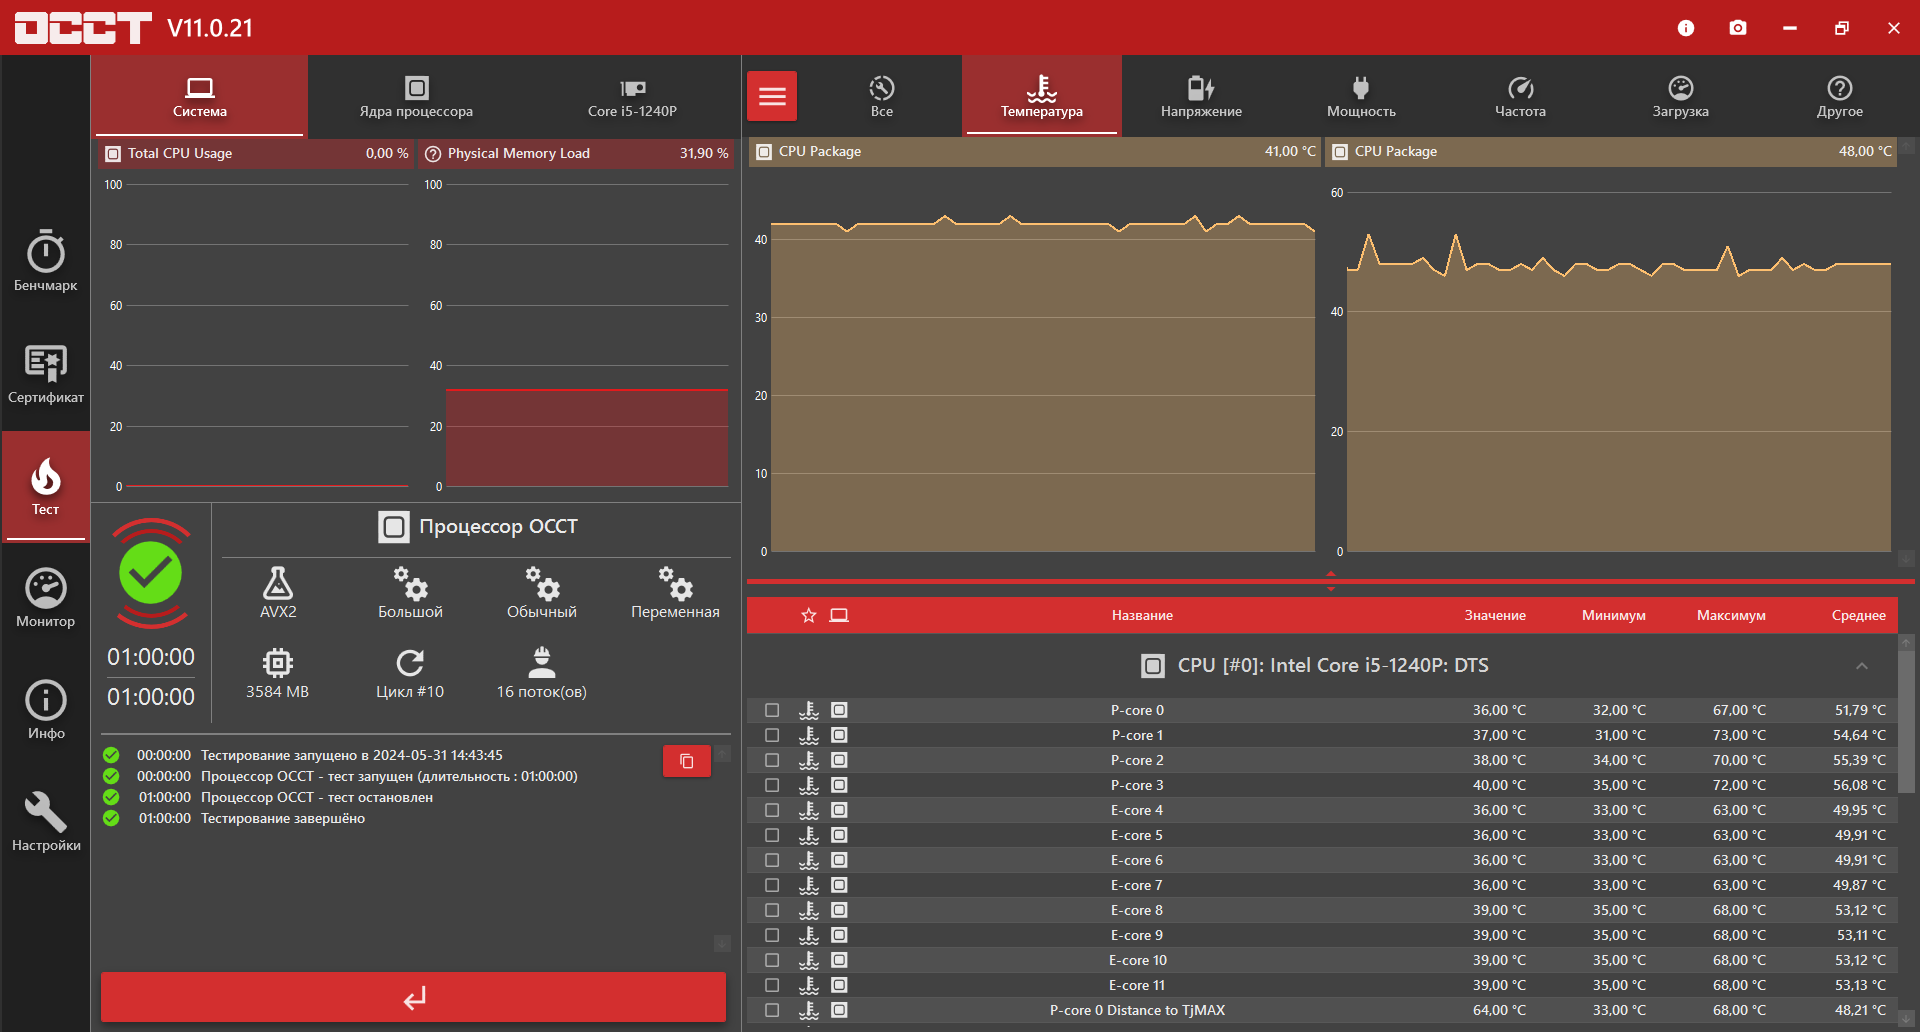Check the P-core 0 checkbox
This screenshot has width=1920, height=1032.
pyautogui.click(x=772, y=710)
